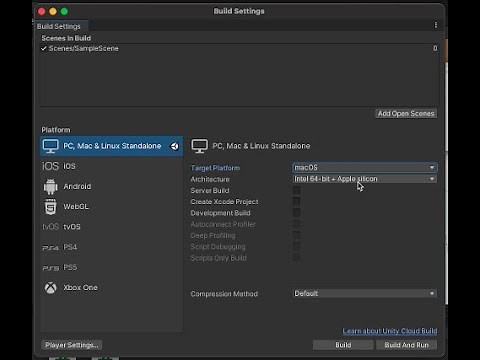Image resolution: width=480 pixels, height=360 pixels.
Task: Click the PS5 platform logo
Action: coord(50,268)
